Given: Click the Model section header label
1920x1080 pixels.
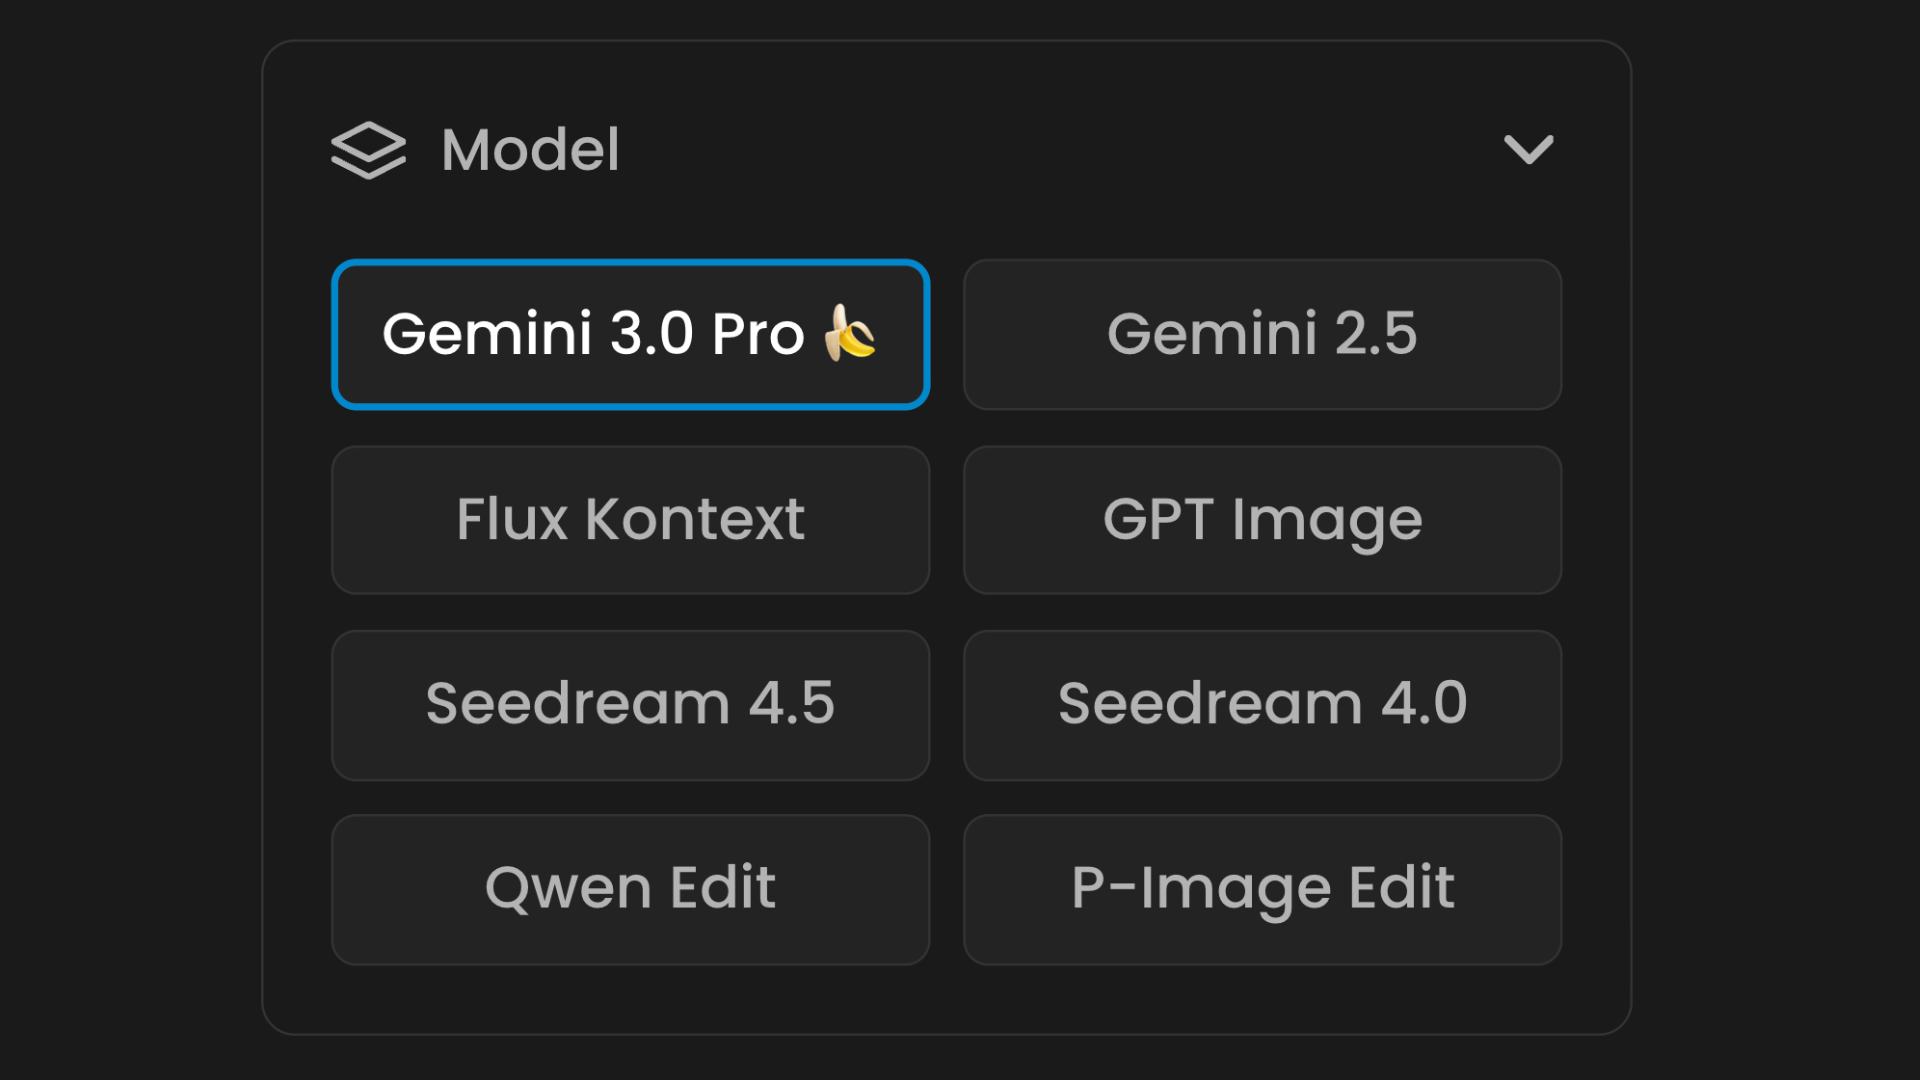Looking at the screenshot, I should pos(530,150).
